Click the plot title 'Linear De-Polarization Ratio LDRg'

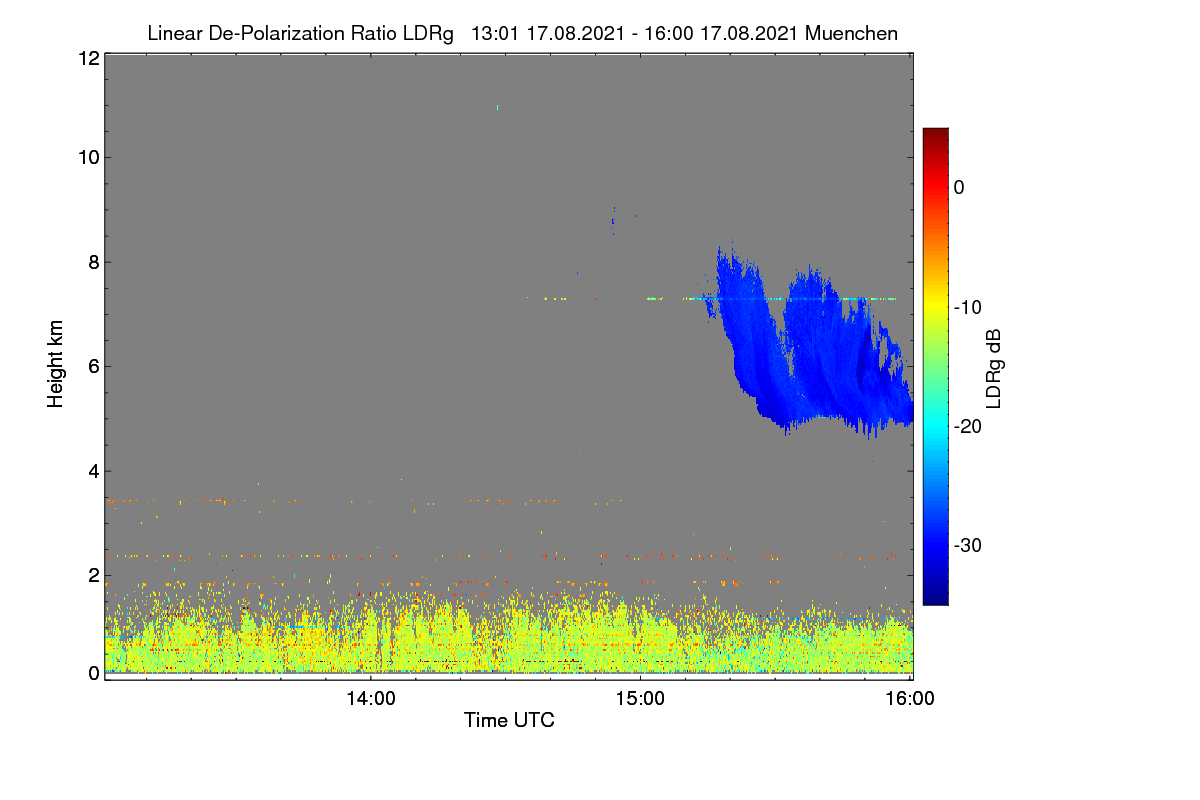point(300,33)
